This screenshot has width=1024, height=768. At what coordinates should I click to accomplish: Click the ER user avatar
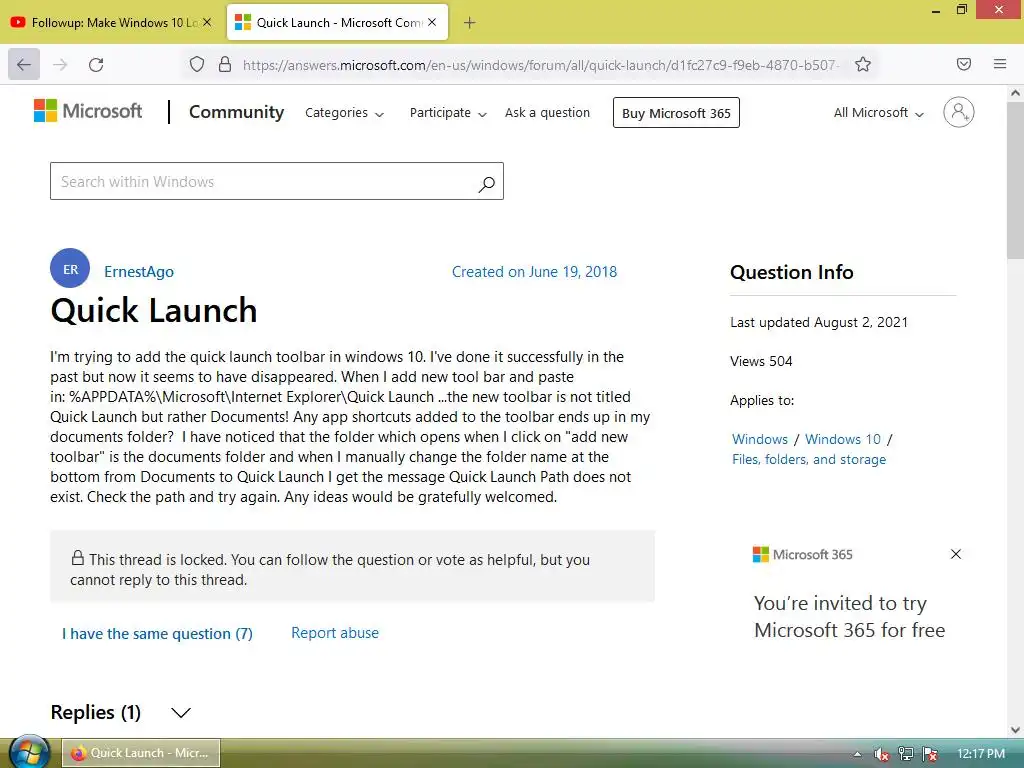point(70,268)
